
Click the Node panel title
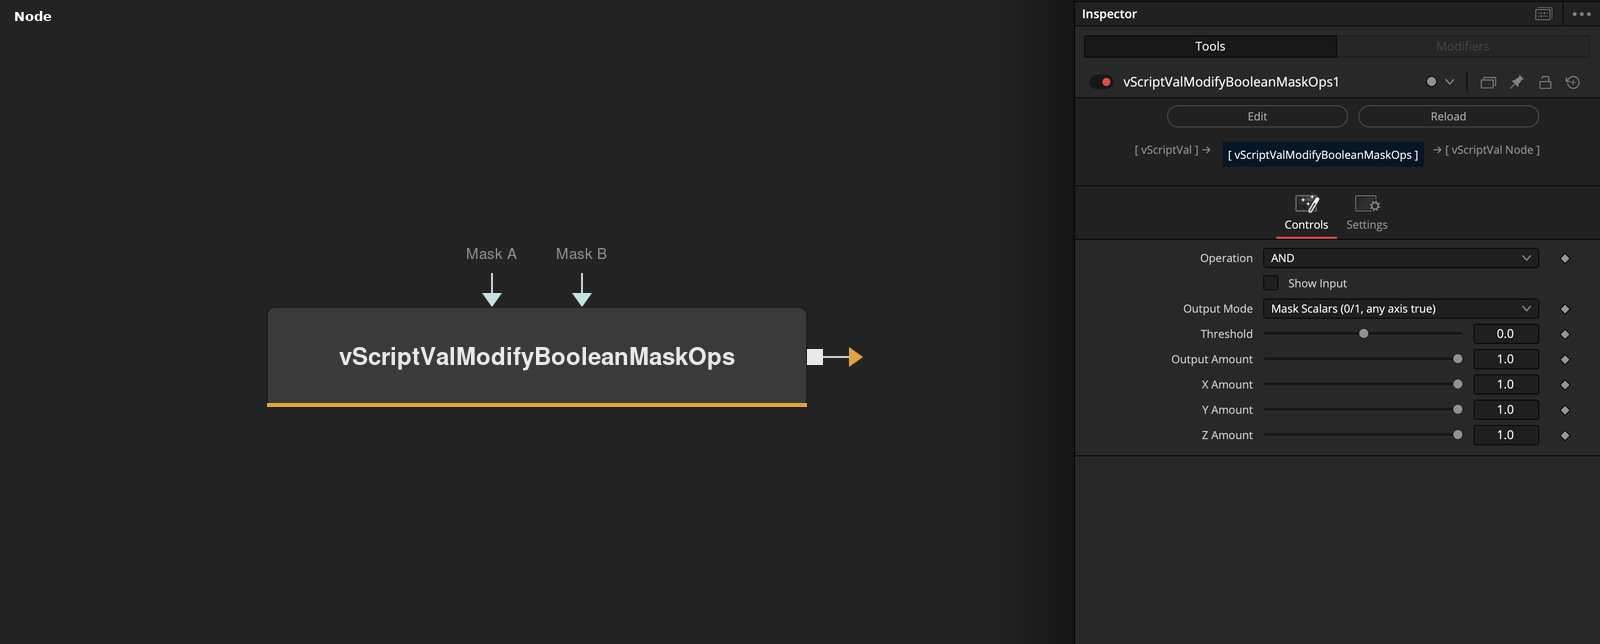click(33, 16)
